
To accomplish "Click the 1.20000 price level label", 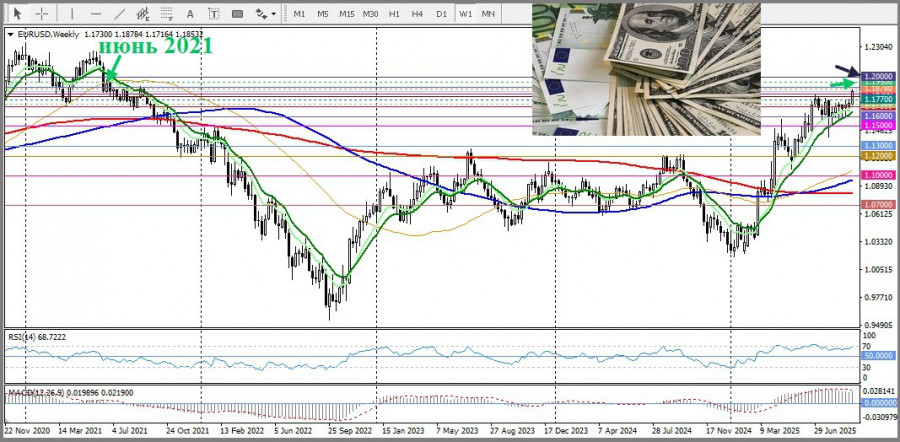I will [x=878, y=76].
